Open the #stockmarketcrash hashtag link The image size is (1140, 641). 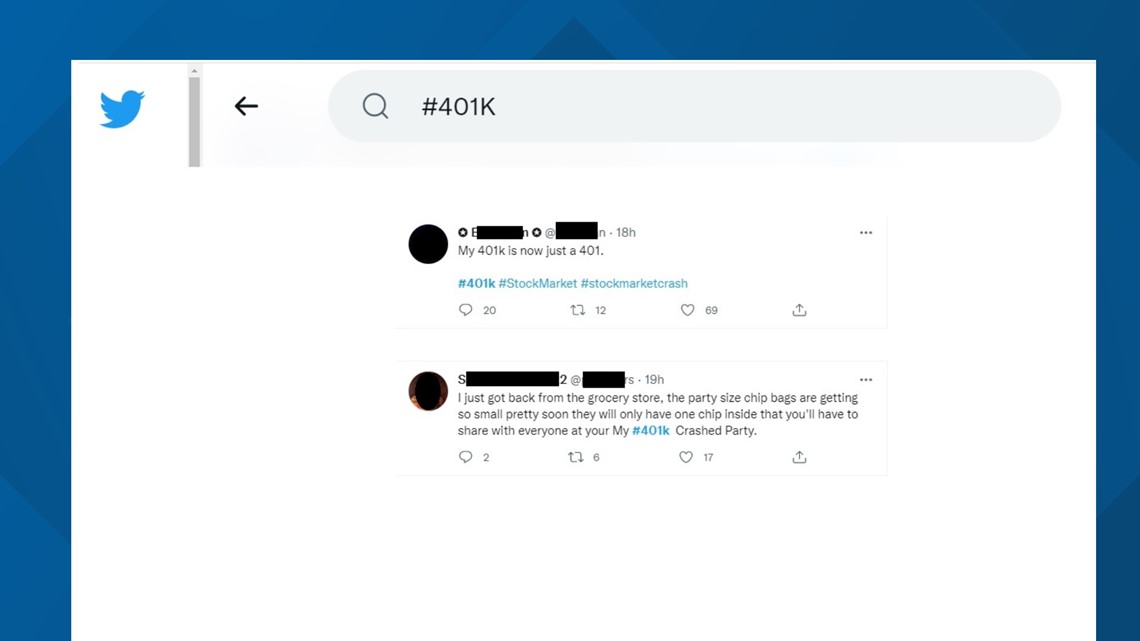pos(634,283)
